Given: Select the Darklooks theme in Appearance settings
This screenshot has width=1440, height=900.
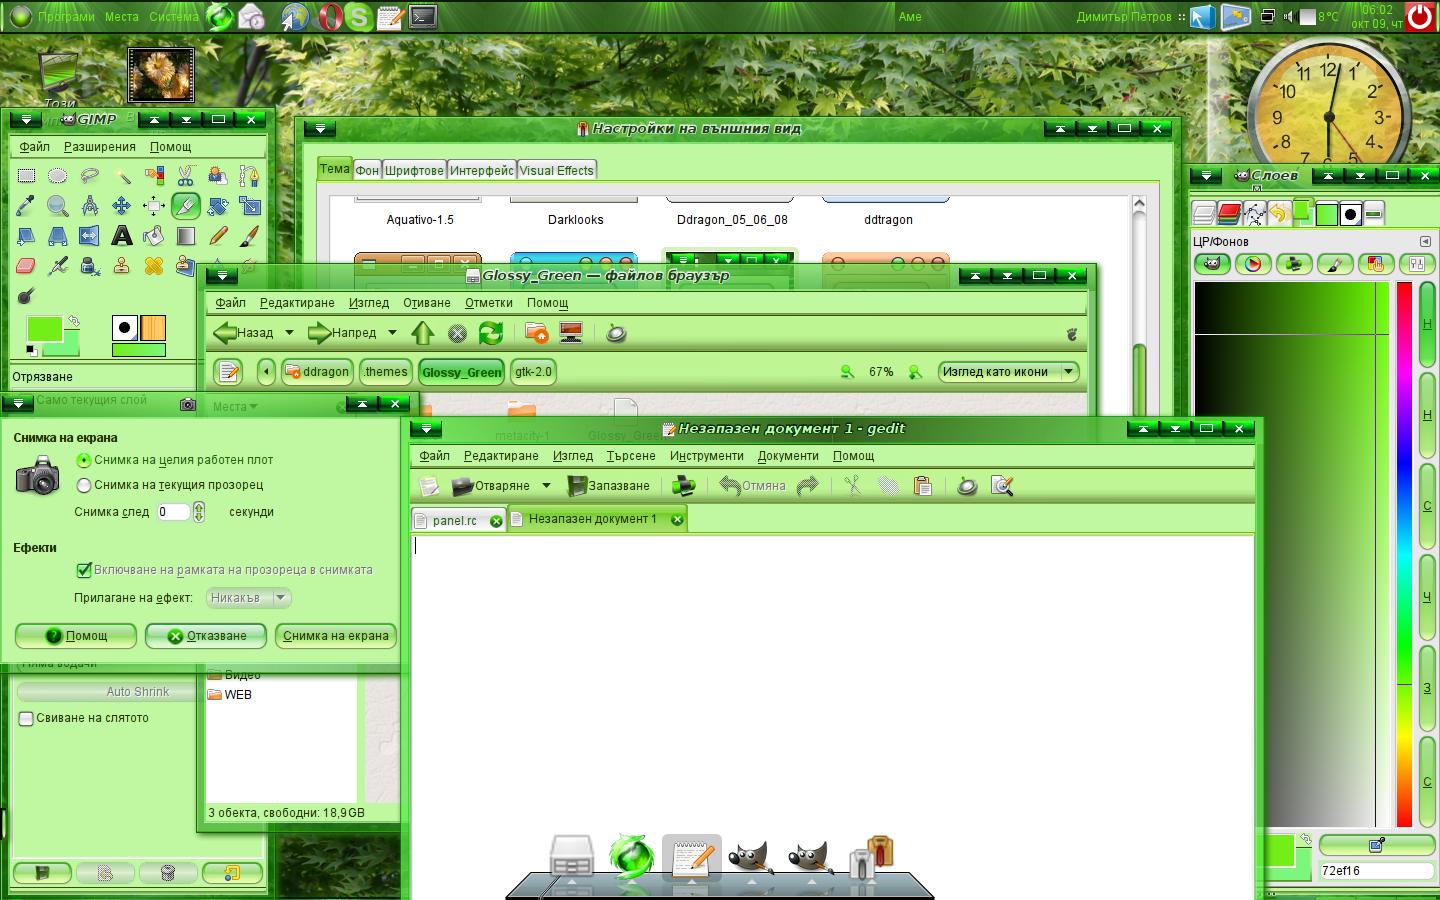Looking at the screenshot, I should 575,220.
